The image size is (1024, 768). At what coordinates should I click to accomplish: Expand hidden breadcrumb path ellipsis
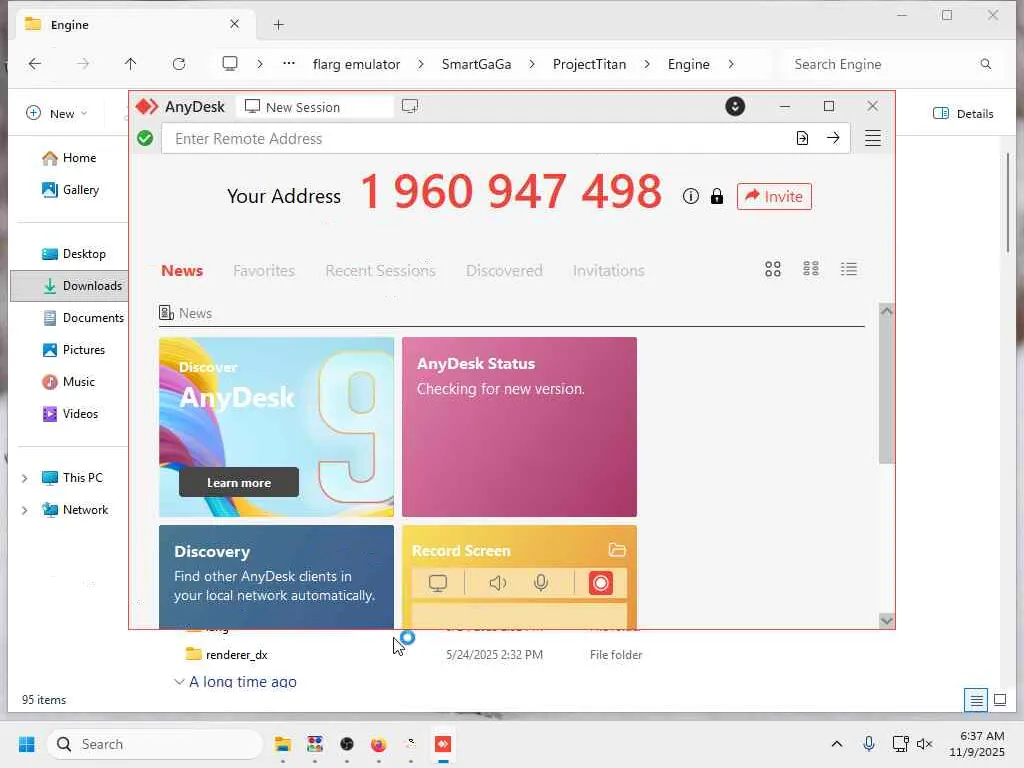(289, 63)
